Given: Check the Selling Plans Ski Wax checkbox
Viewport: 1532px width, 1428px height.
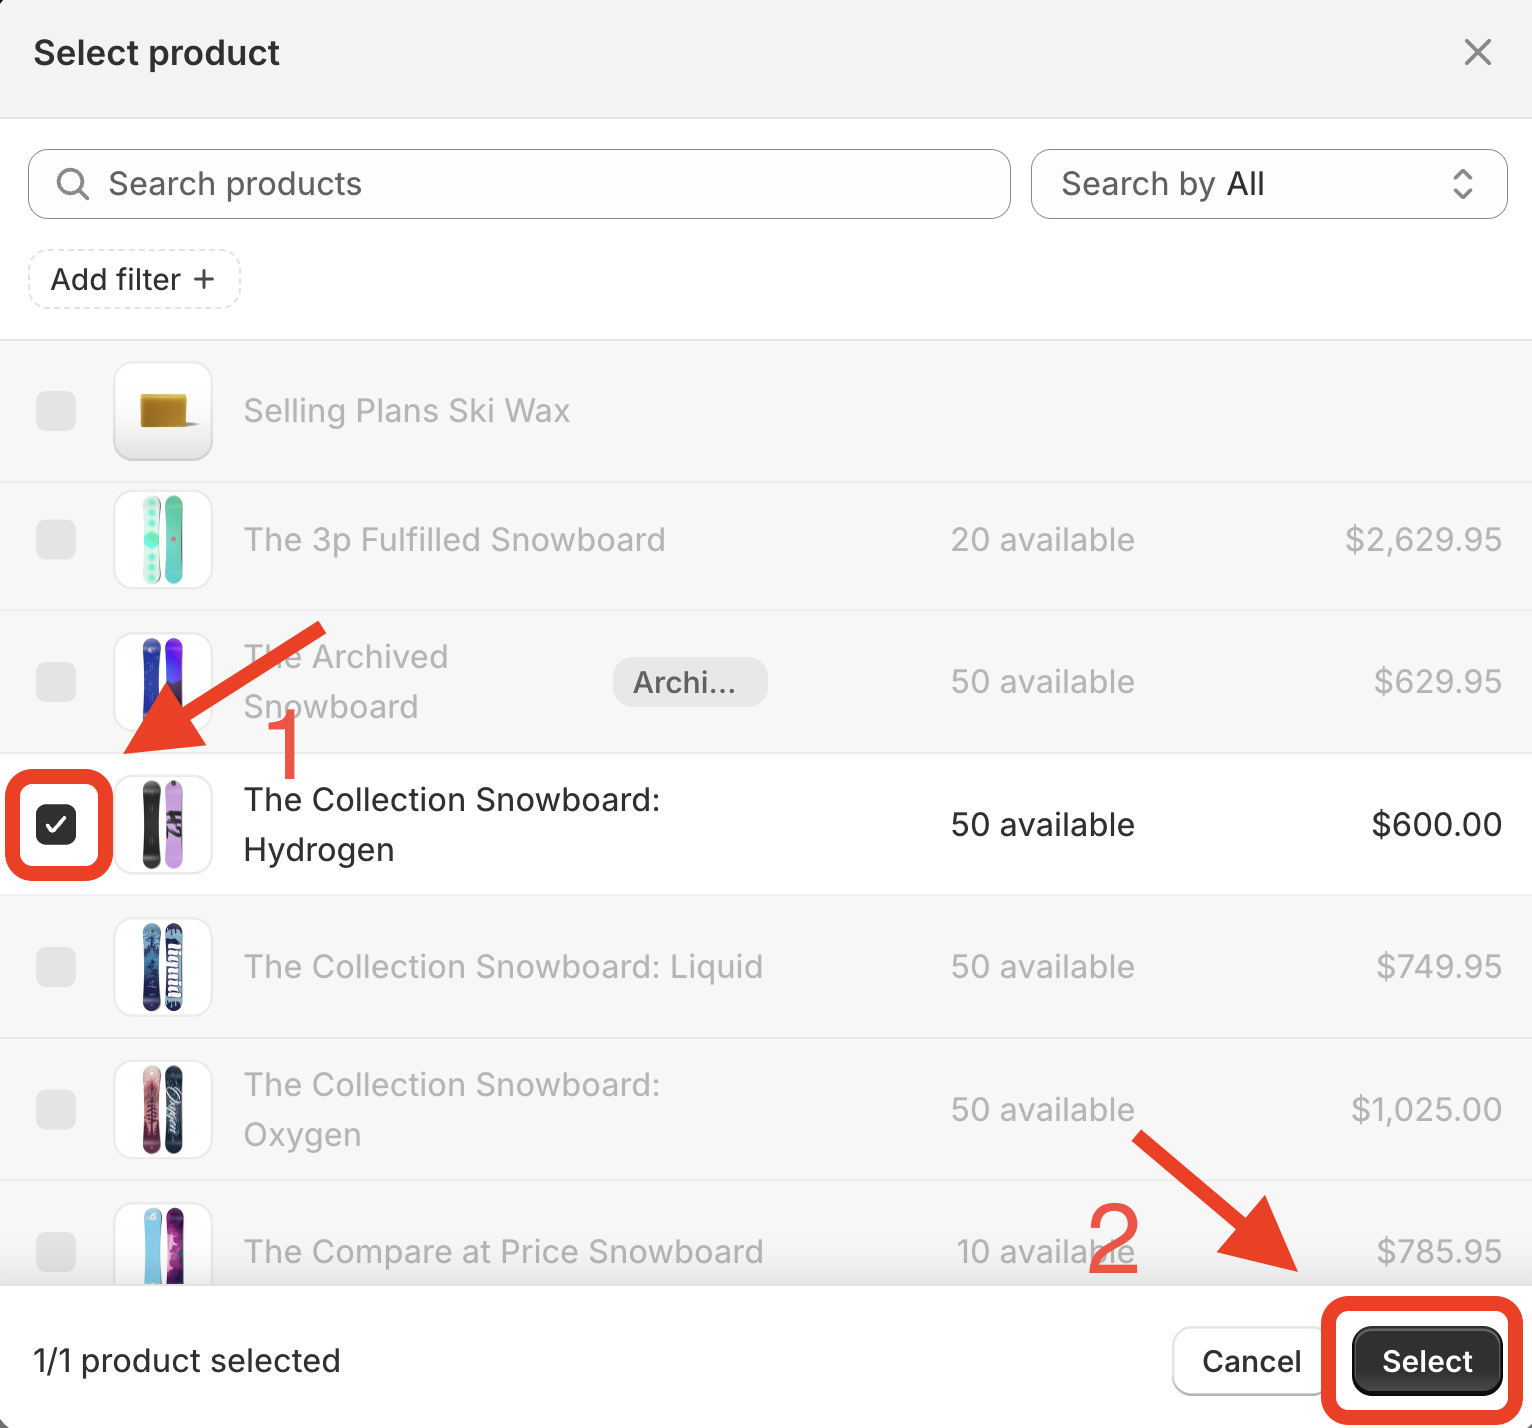Looking at the screenshot, I should click(x=56, y=411).
